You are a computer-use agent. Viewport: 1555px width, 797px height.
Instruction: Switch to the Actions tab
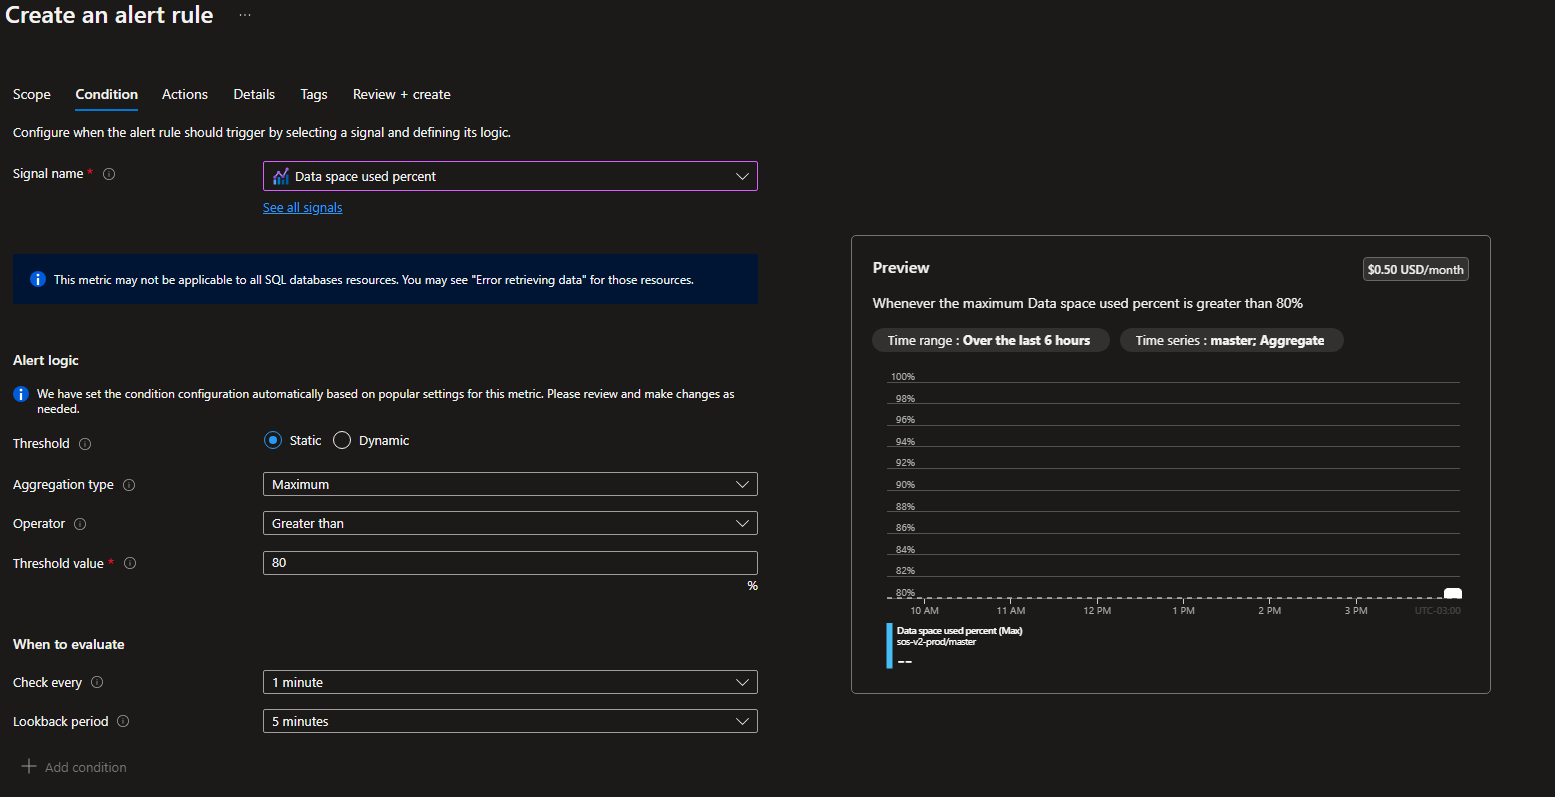point(185,94)
